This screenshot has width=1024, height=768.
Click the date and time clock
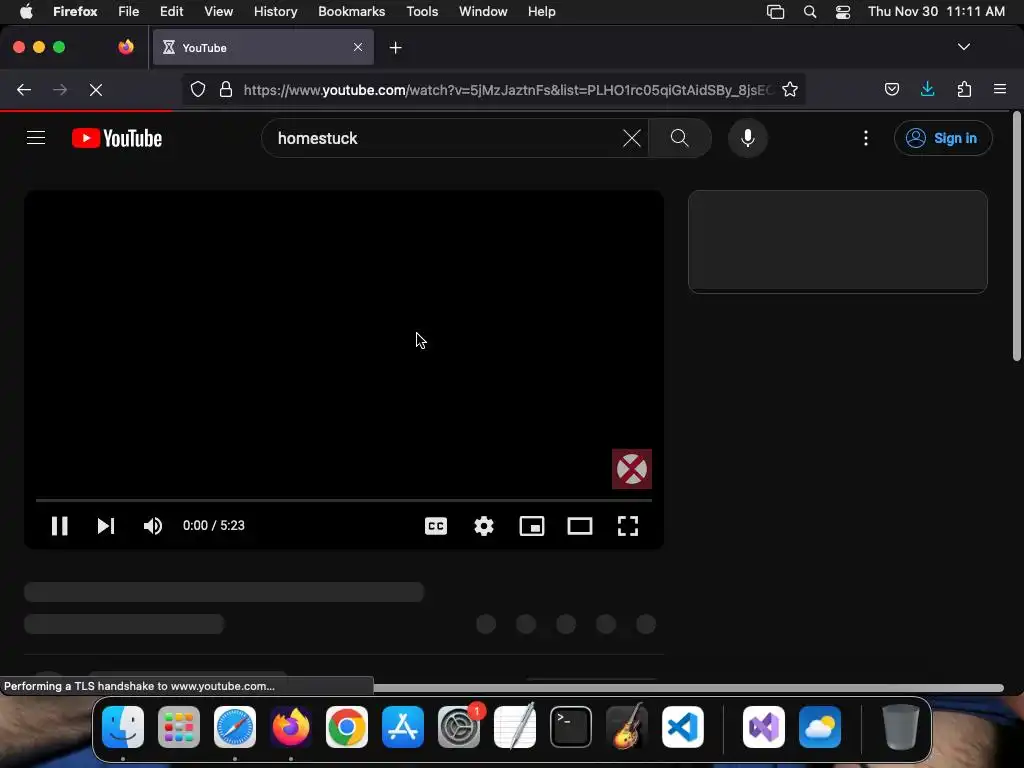tap(936, 11)
